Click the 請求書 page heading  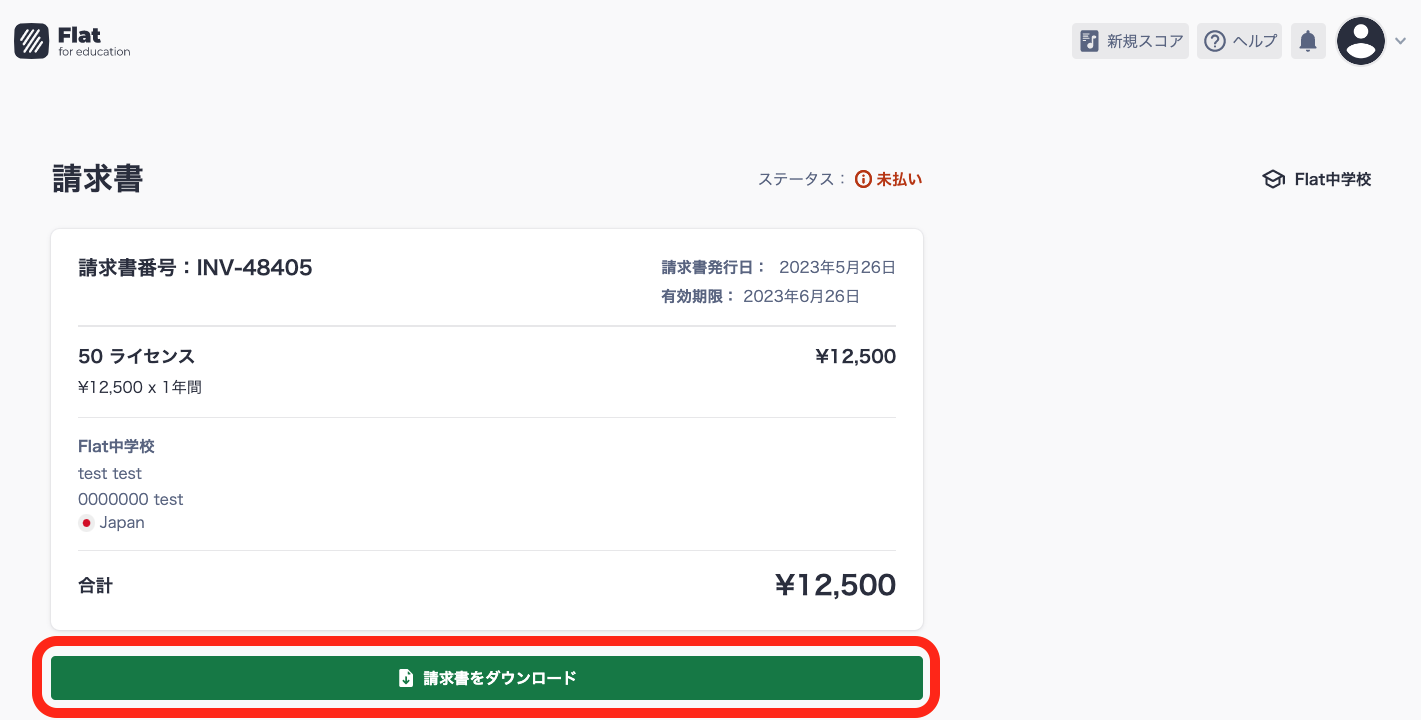click(x=97, y=178)
